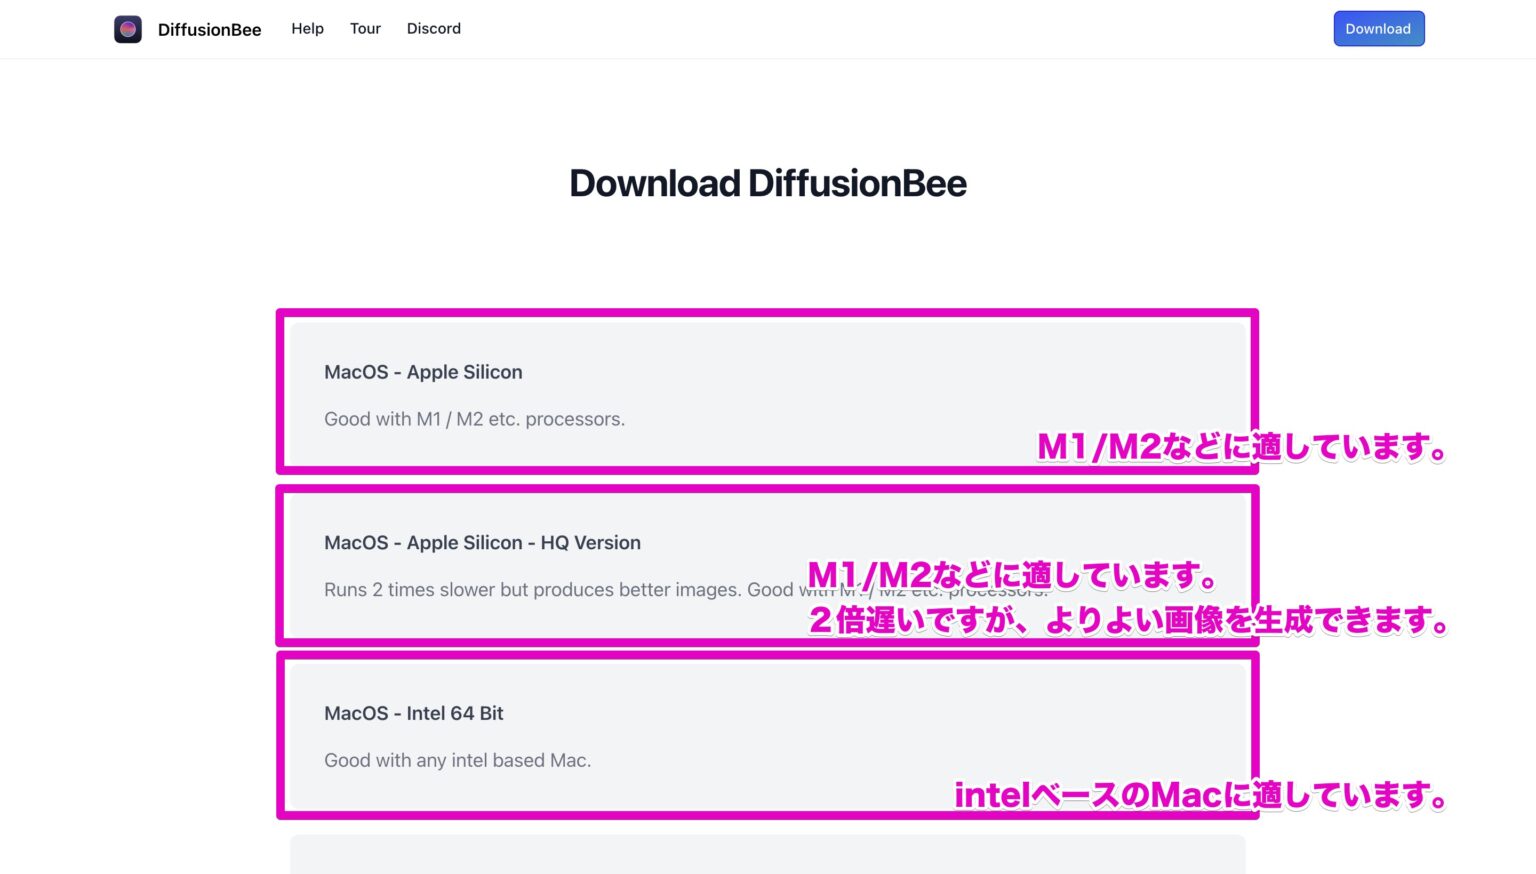Click the Download DiffusionBee heading
1536x874 pixels.
click(767, 183)
